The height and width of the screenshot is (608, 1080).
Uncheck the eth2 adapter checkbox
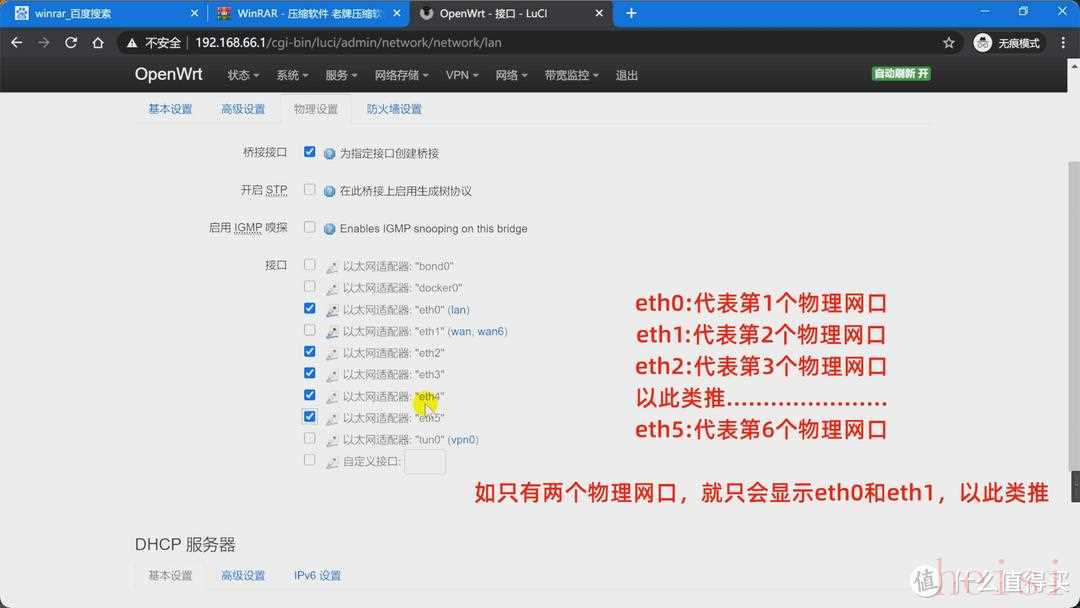pyautogui.click(x=310, y=352)
